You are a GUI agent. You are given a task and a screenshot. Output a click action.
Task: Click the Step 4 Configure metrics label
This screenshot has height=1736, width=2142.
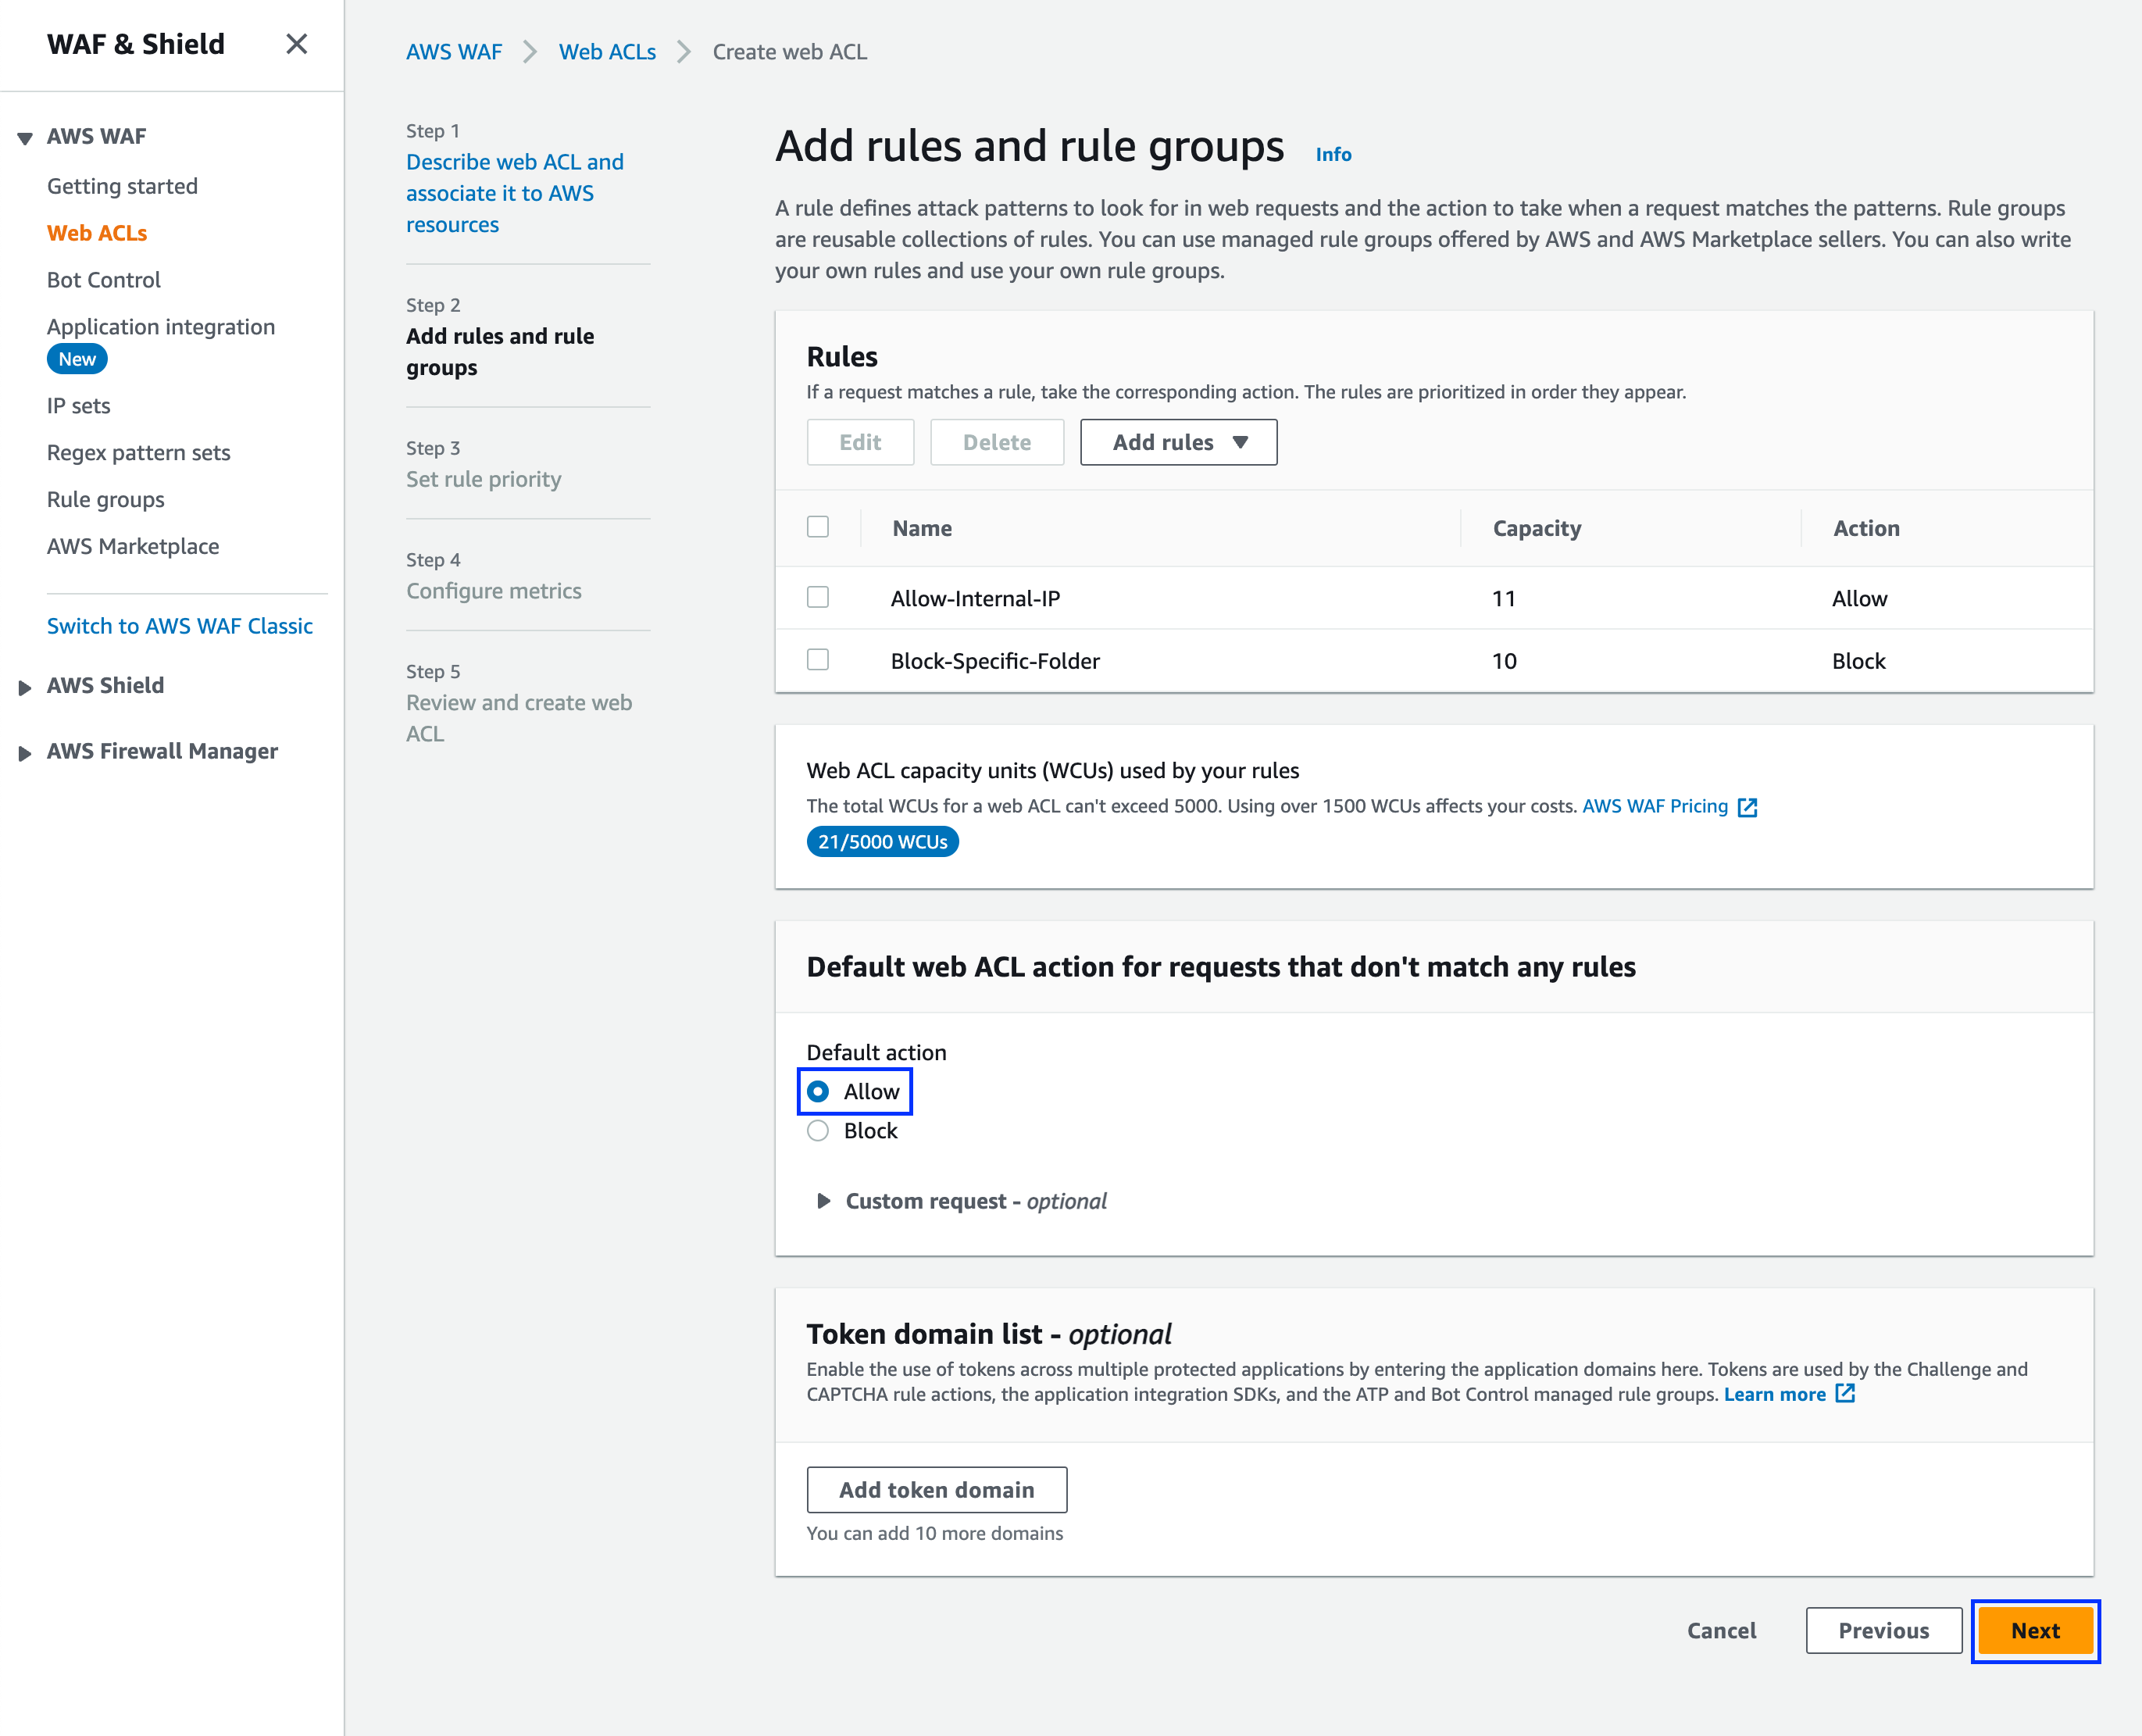(494, 591)
